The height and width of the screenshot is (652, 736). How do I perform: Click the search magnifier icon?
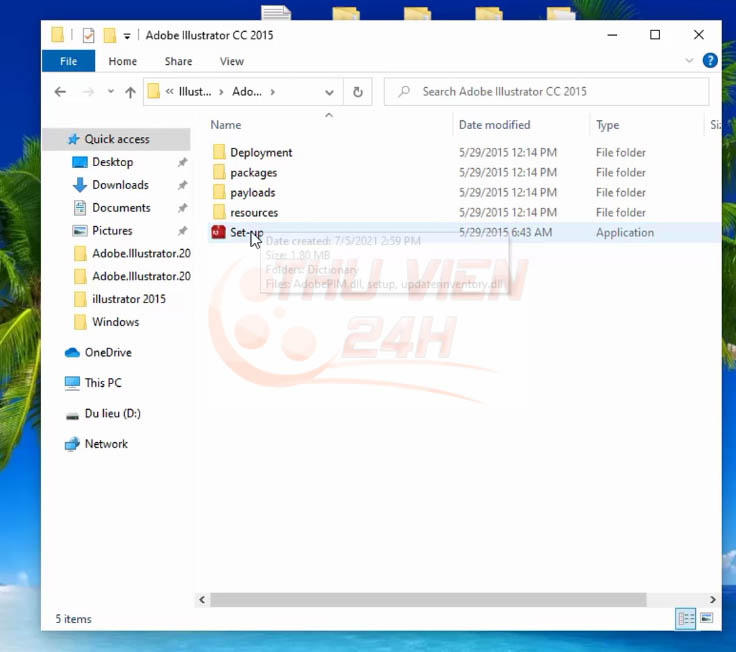404,92
